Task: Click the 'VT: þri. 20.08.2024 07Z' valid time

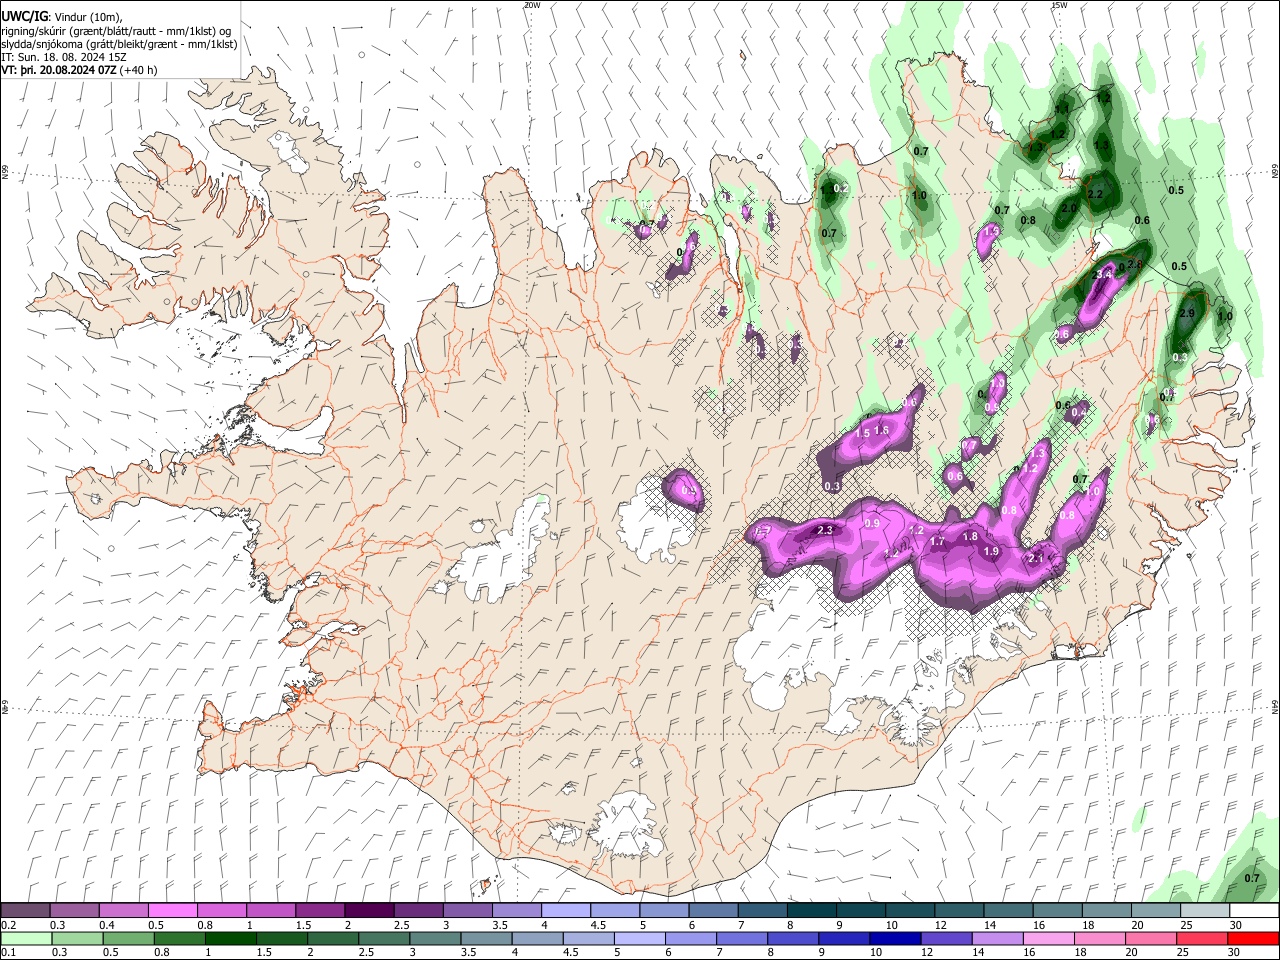Action: (x=59, y=70)
